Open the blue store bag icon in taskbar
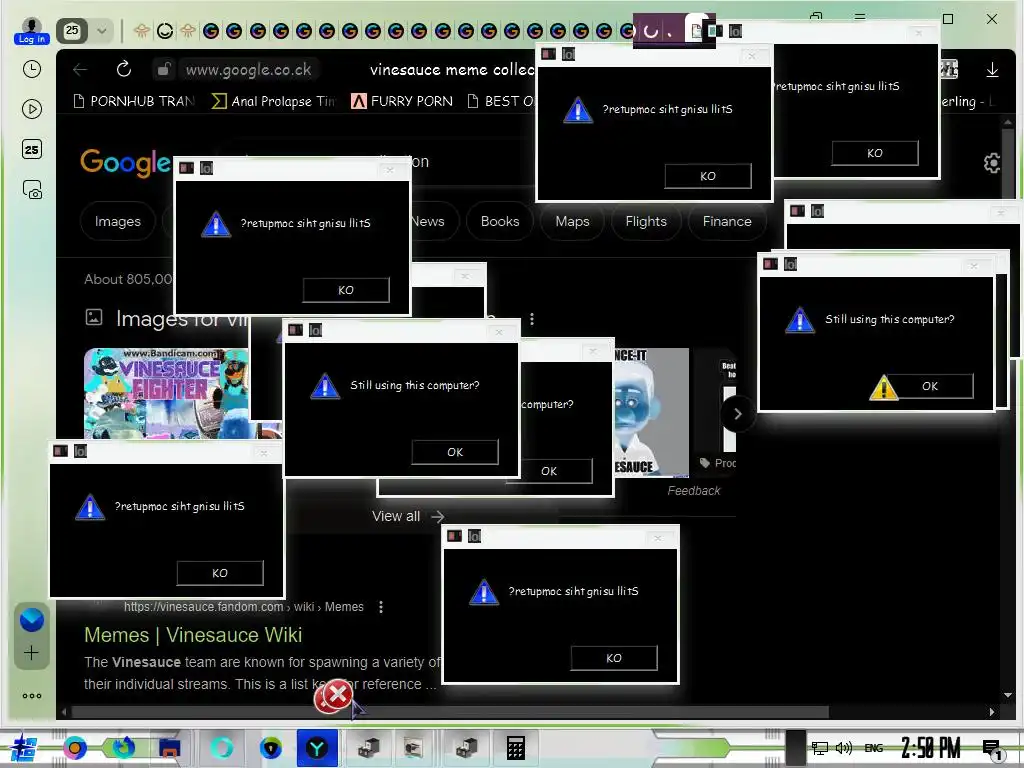 pos(170,748)
